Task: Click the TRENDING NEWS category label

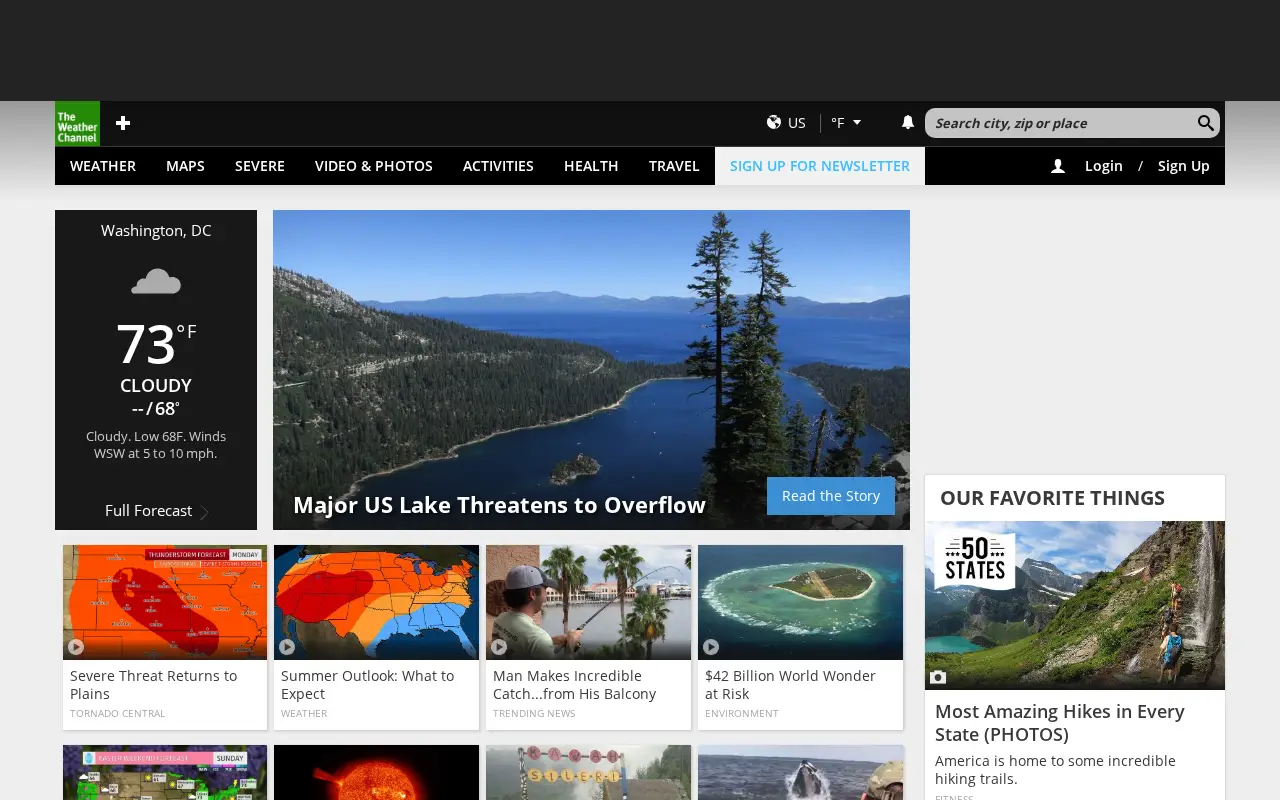Action: pos(534,714)
